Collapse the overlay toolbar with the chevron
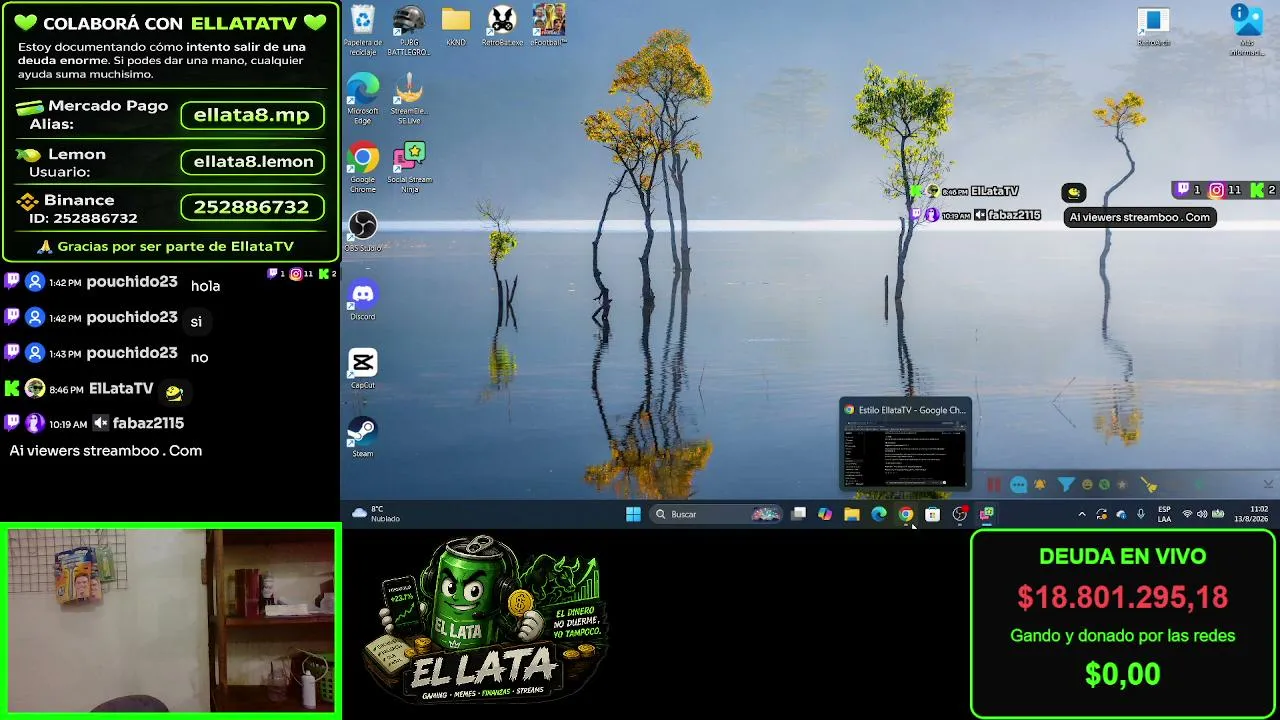The height and width of the screenshot is (720, 1280). pos(1268,485)
